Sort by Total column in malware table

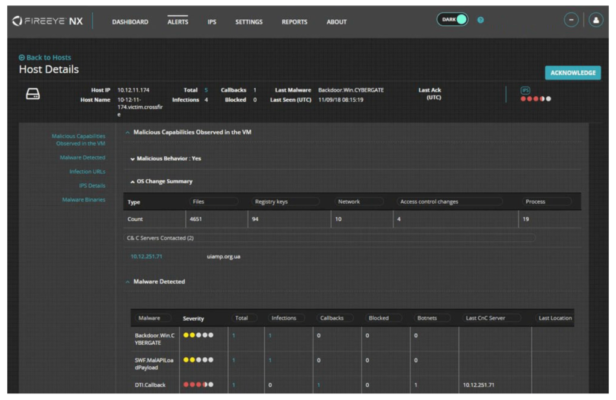click(245, 318)
